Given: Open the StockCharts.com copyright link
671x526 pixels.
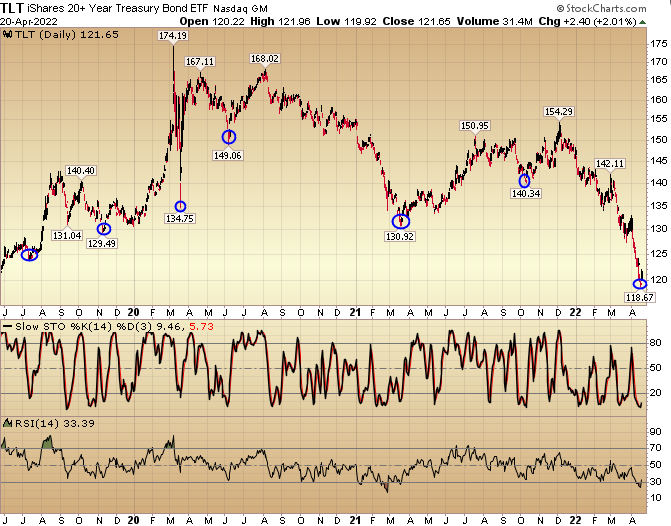Looking at the screenshot, I should (601, 9).
